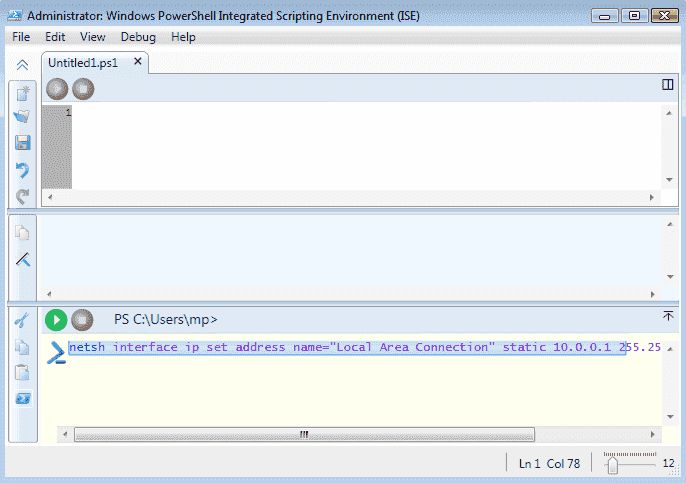Click the Ln 1 Col 78 status text
Screen dimensions: 686x483
tap(550, 464)
